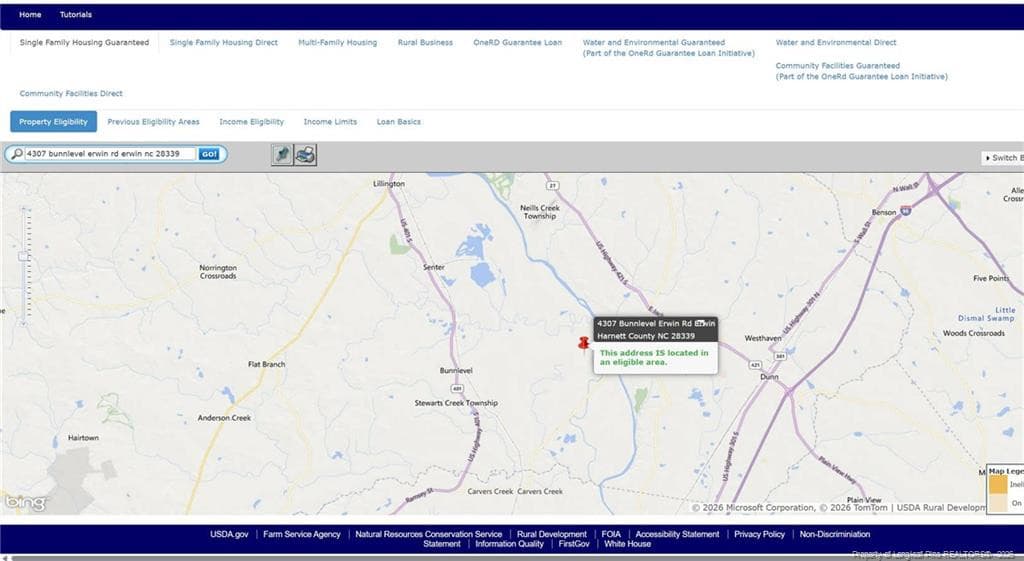
Task: Open the FOIA footer link
Action: [611, 534]
